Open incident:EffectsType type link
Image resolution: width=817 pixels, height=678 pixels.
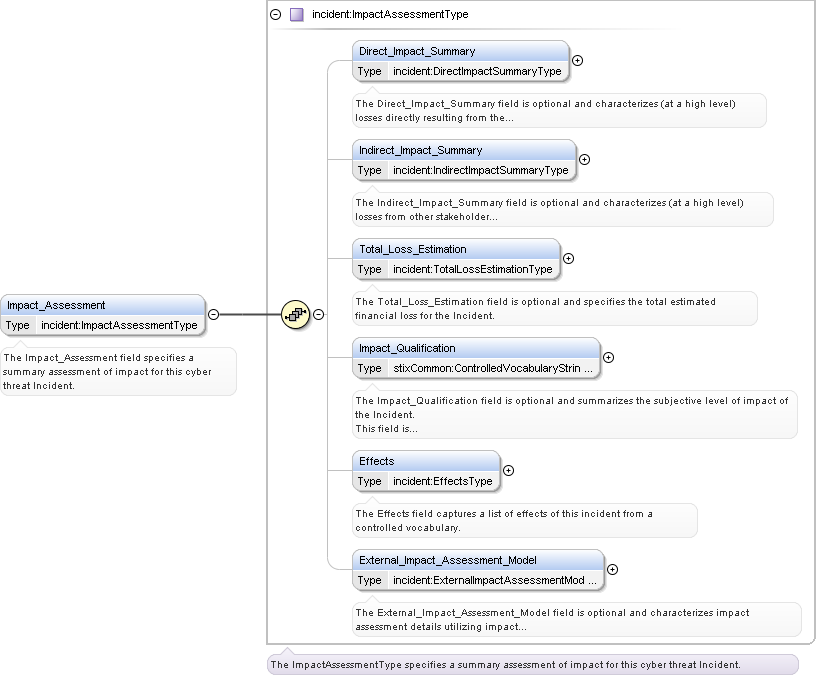[x=442, y=481]
